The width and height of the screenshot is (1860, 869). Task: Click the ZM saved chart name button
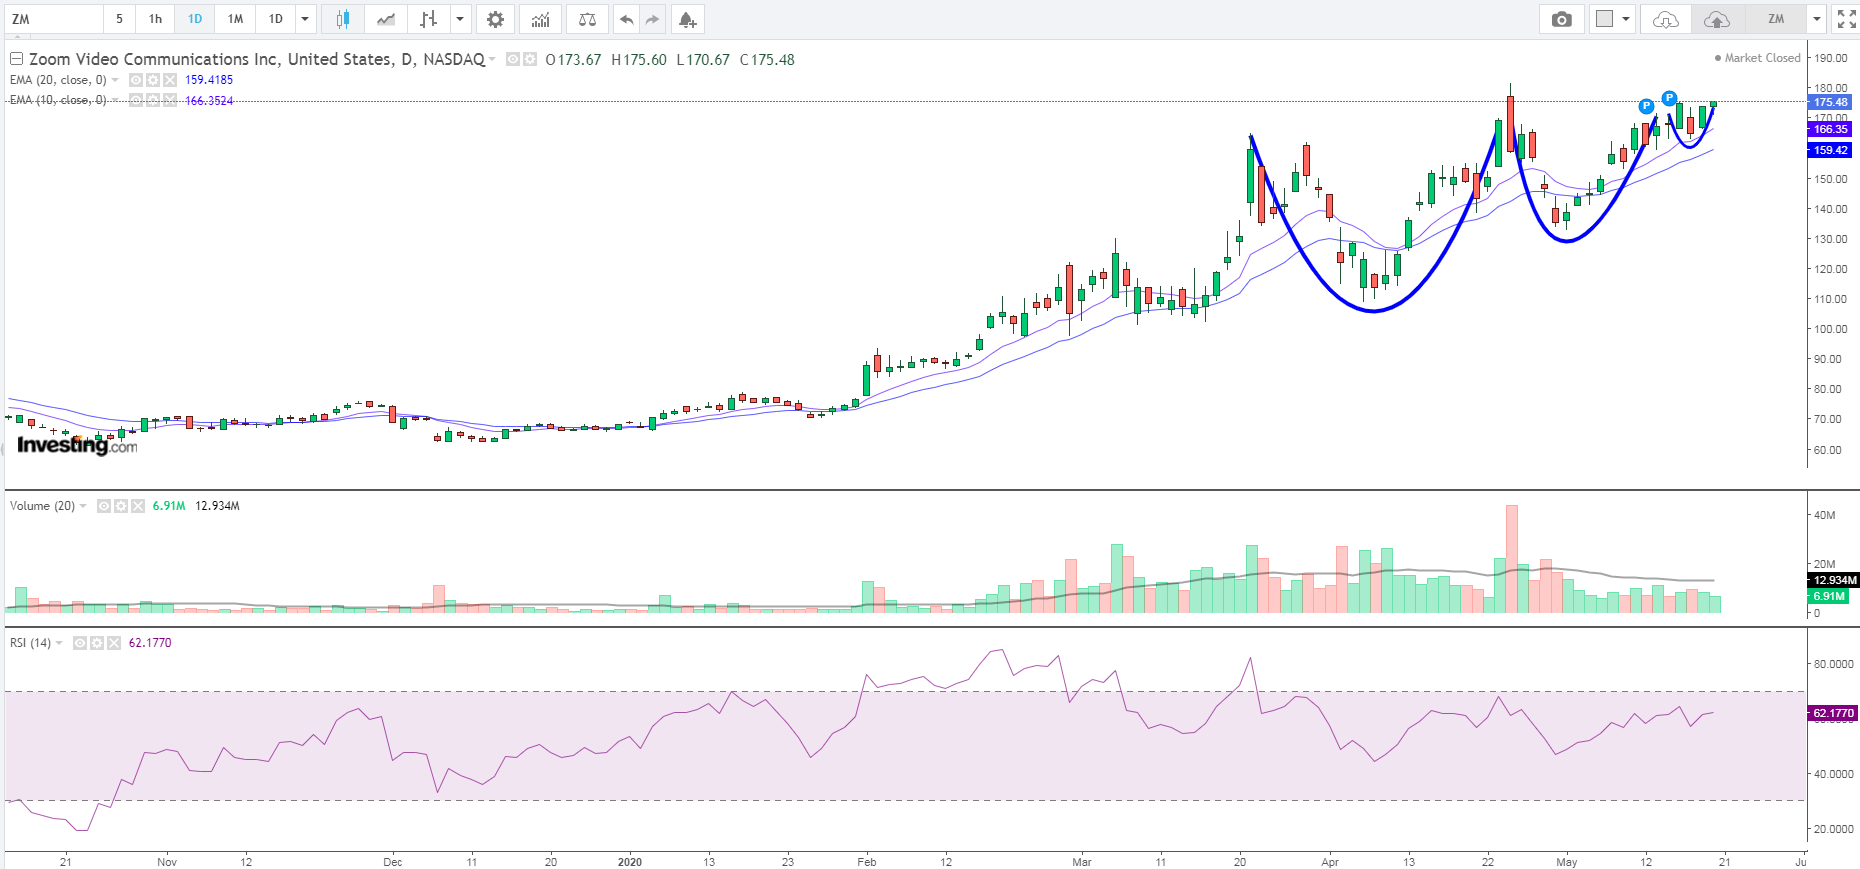coord(1776,19)
